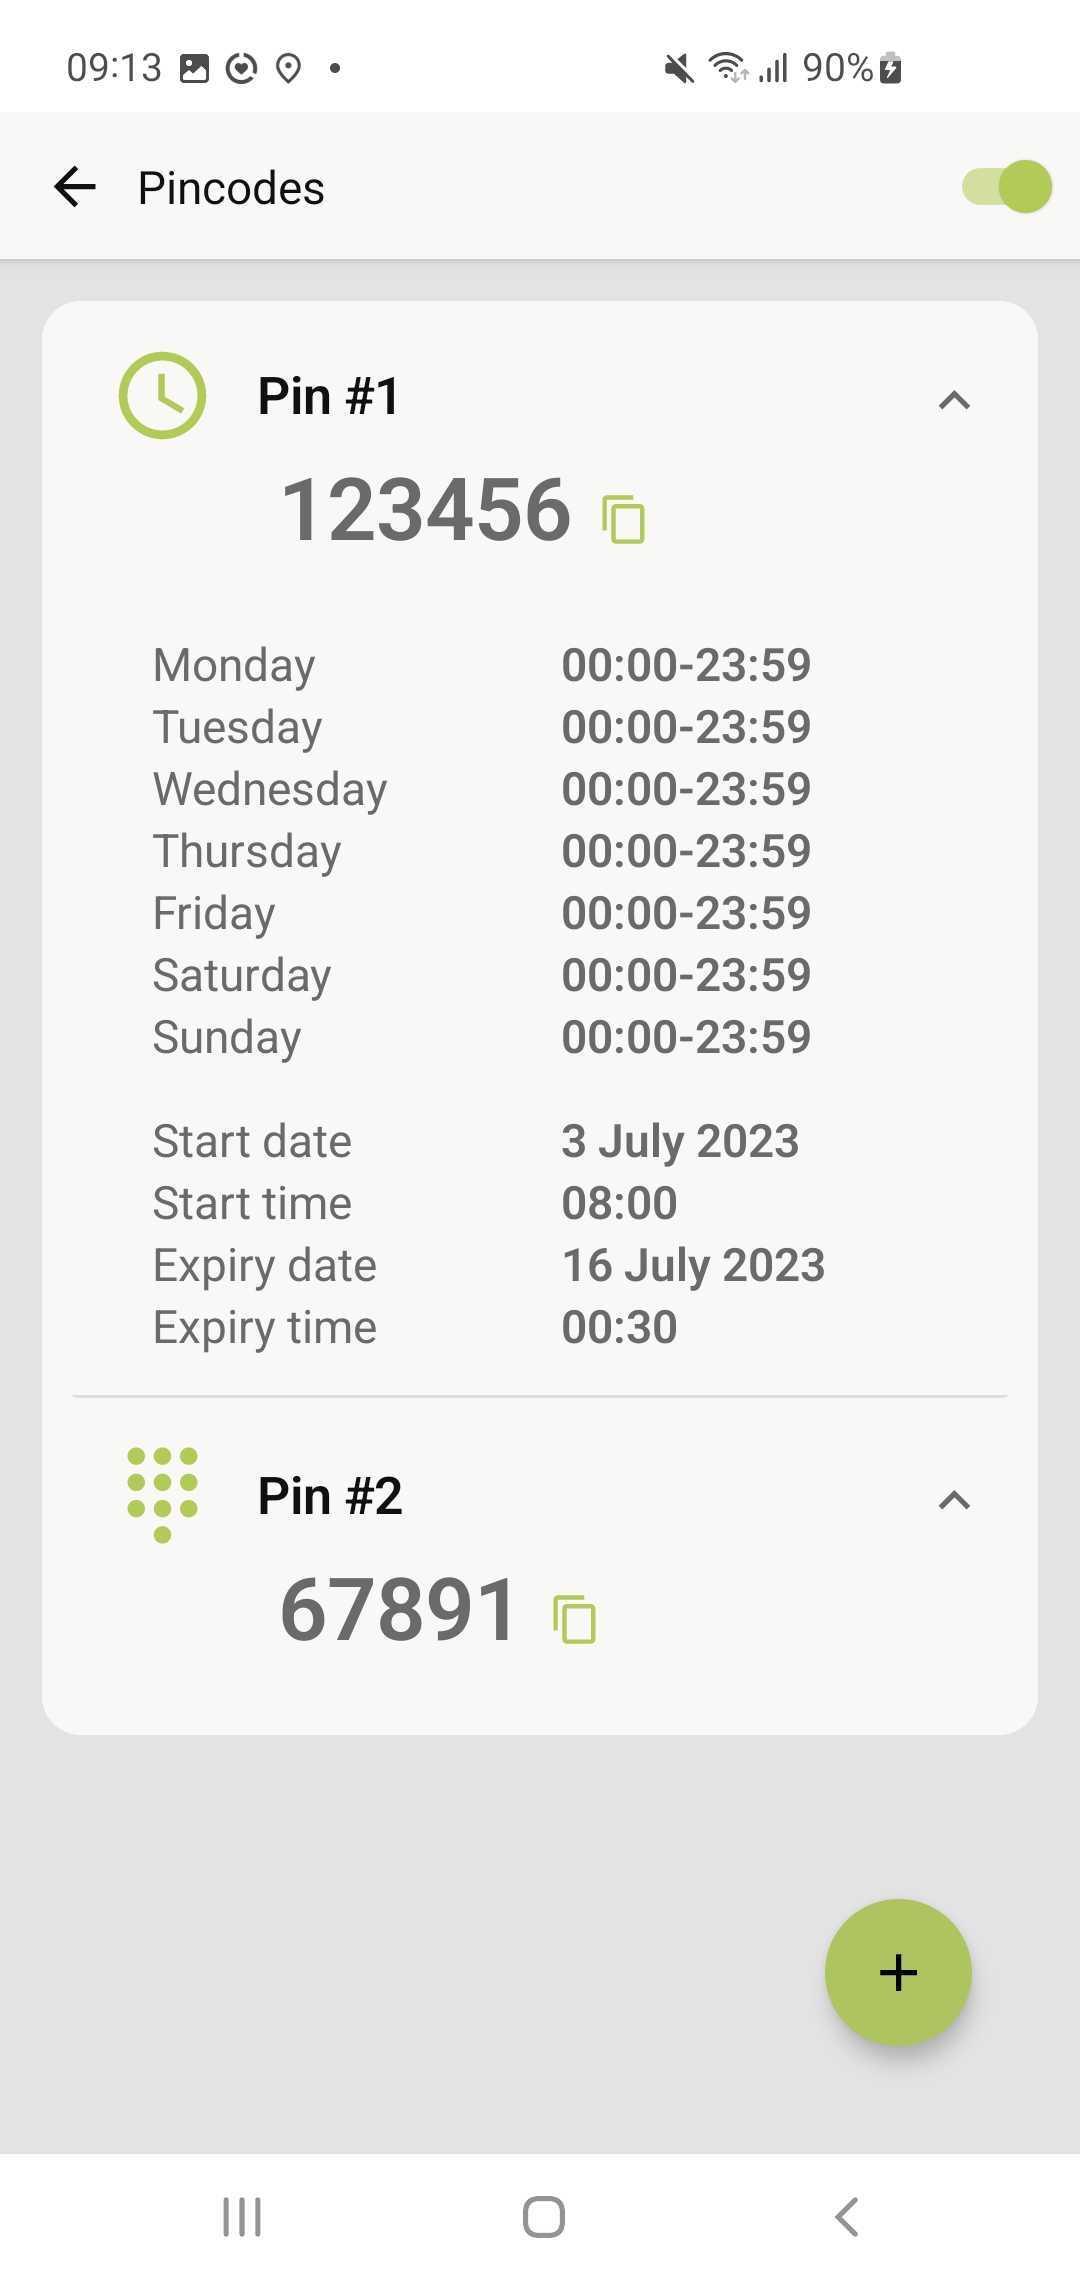Select the Pin #1 title

click(329, 396)
